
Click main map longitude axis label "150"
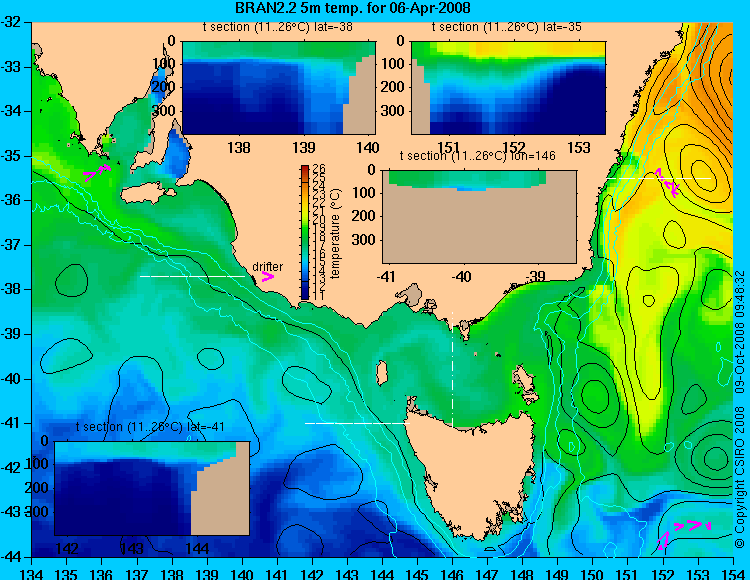(x=593, y=573)
